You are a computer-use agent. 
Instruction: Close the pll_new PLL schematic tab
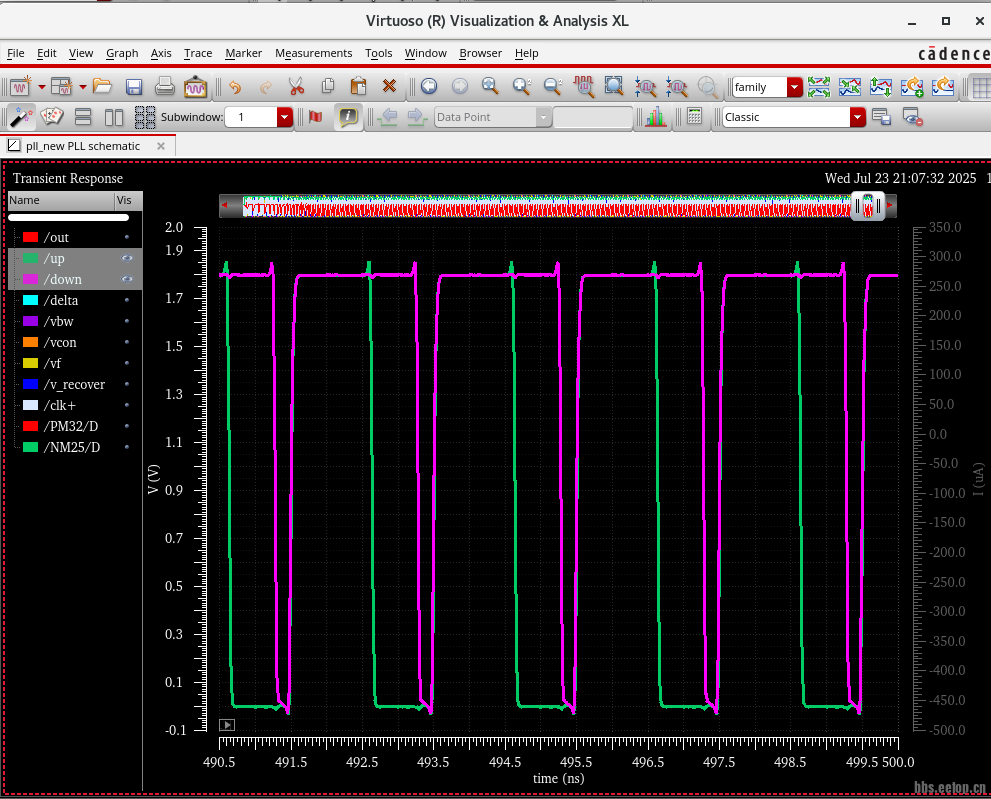click(161, 146)
